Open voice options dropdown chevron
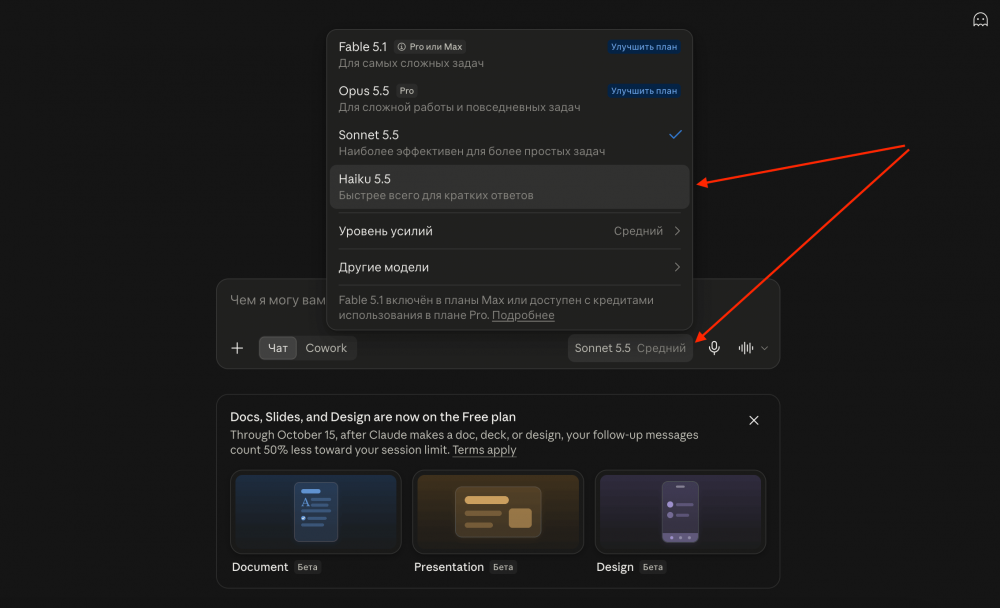1000x608 pixels. pos(765,348)
